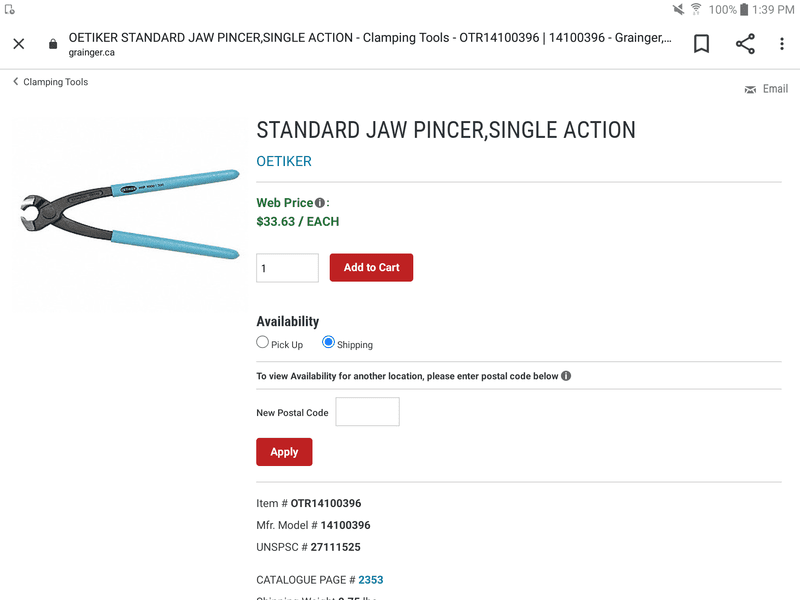Screen dimensions: 800x600
Task: Select UNSPSC number 27111525
Action: (335, 547)
